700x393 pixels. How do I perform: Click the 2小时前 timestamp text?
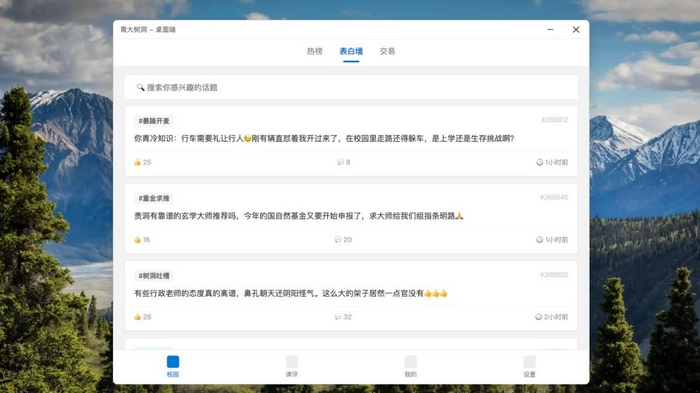tap(556, 317)
